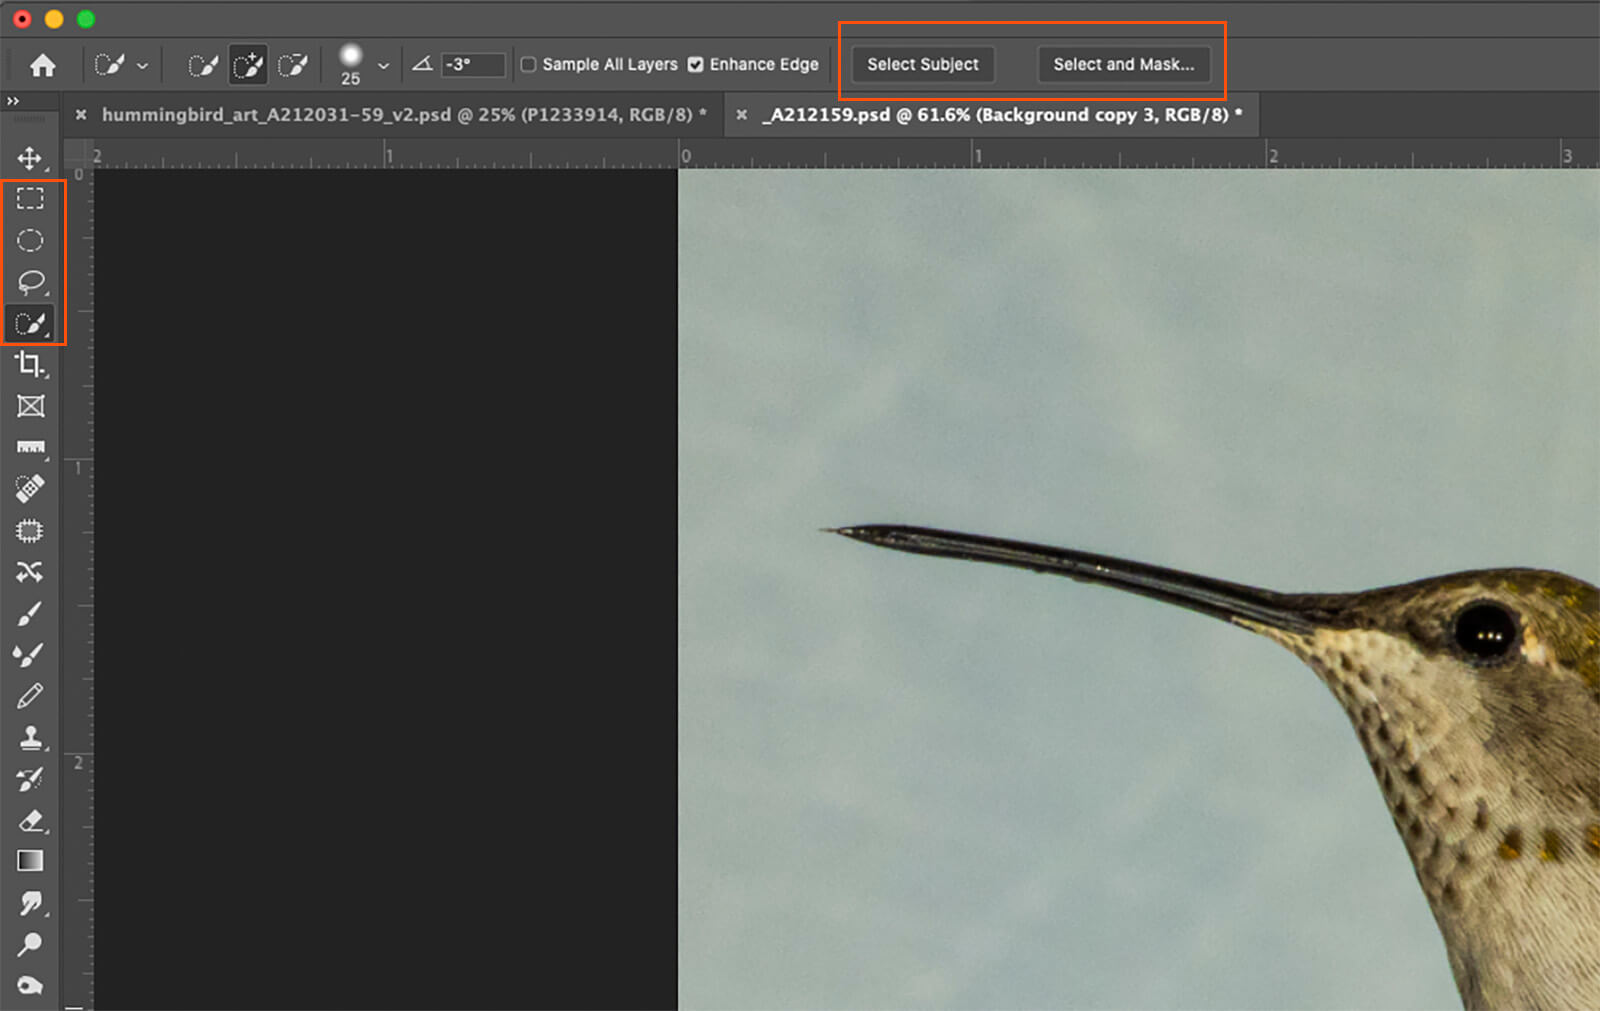
Task: Click the brush angle input field
Action: [x=472, y=65]
